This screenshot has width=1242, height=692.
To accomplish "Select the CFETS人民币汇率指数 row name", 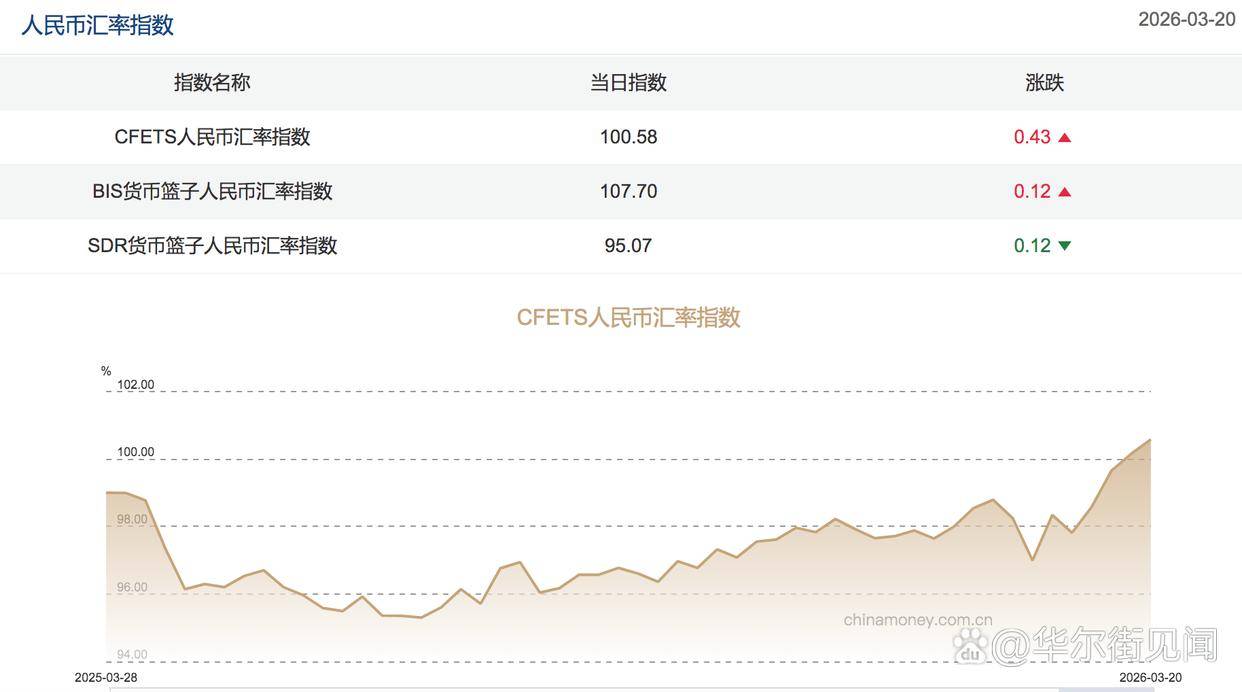I will (212, 137).
